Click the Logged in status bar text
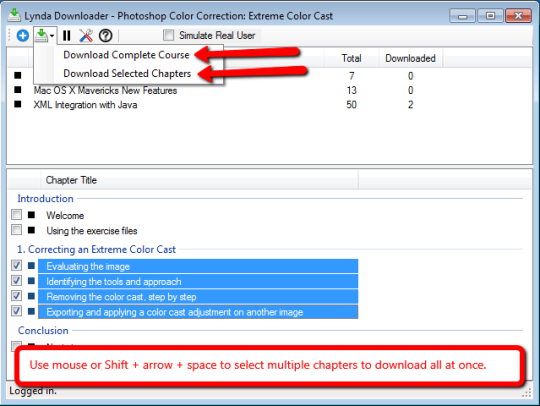 [x=33, y=391]
